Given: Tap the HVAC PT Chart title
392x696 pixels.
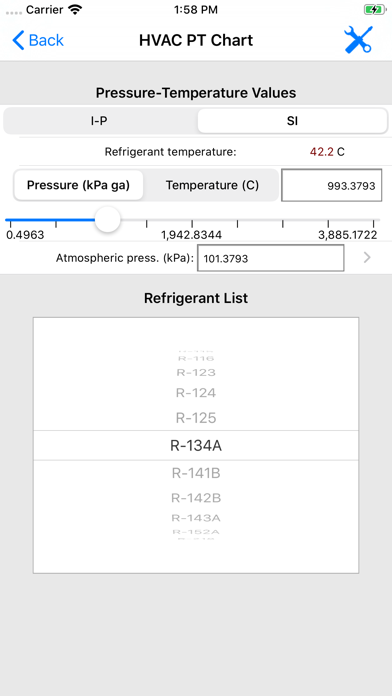Looking at the screenshot, I should [x=196, y=40].
